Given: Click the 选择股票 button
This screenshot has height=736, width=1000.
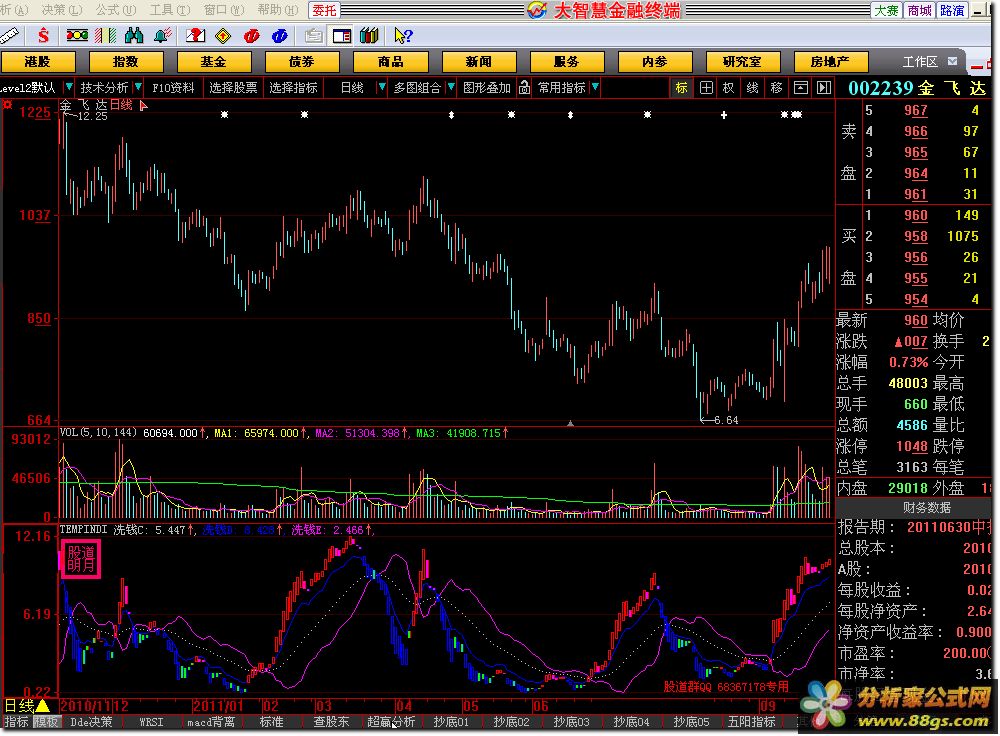Looking at the screenshot, I should (233, 87).
